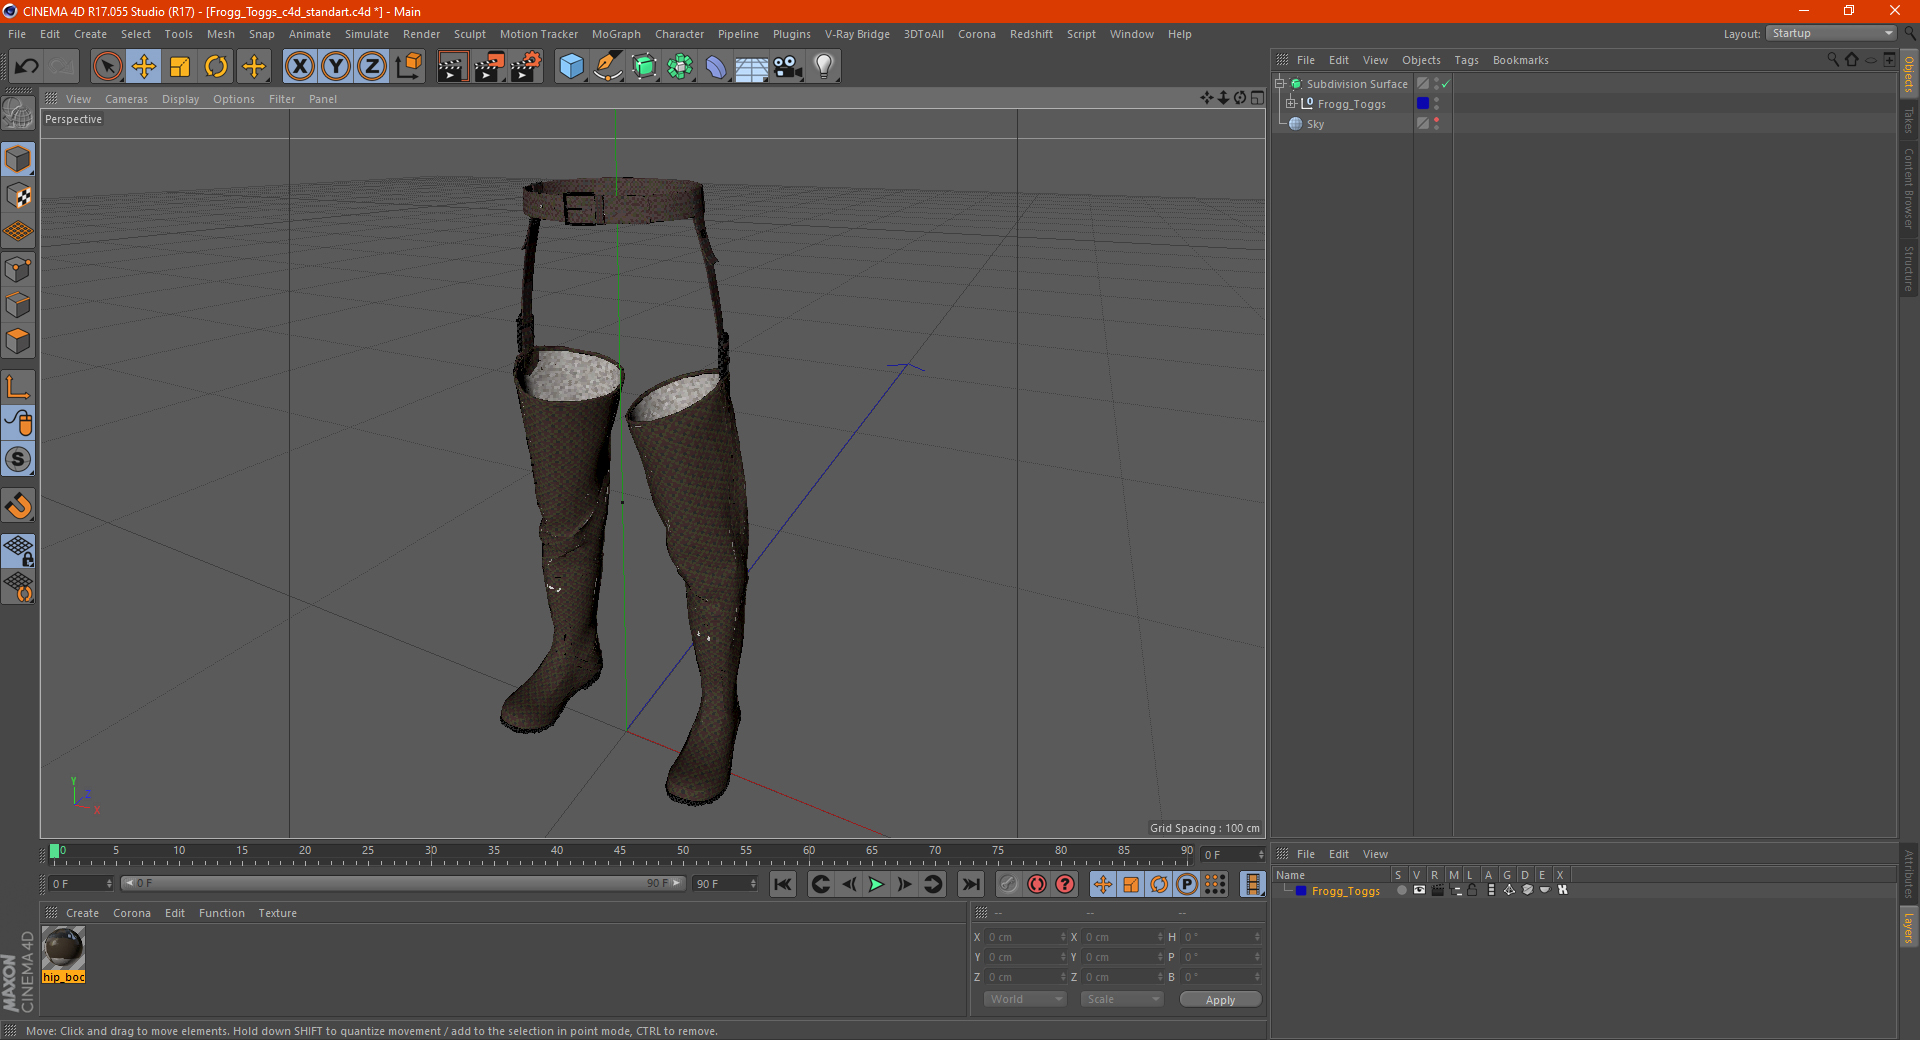Play the animation forward
Image resolution: width=1920 pixels, height=1040 pixels.
[876, 884]
